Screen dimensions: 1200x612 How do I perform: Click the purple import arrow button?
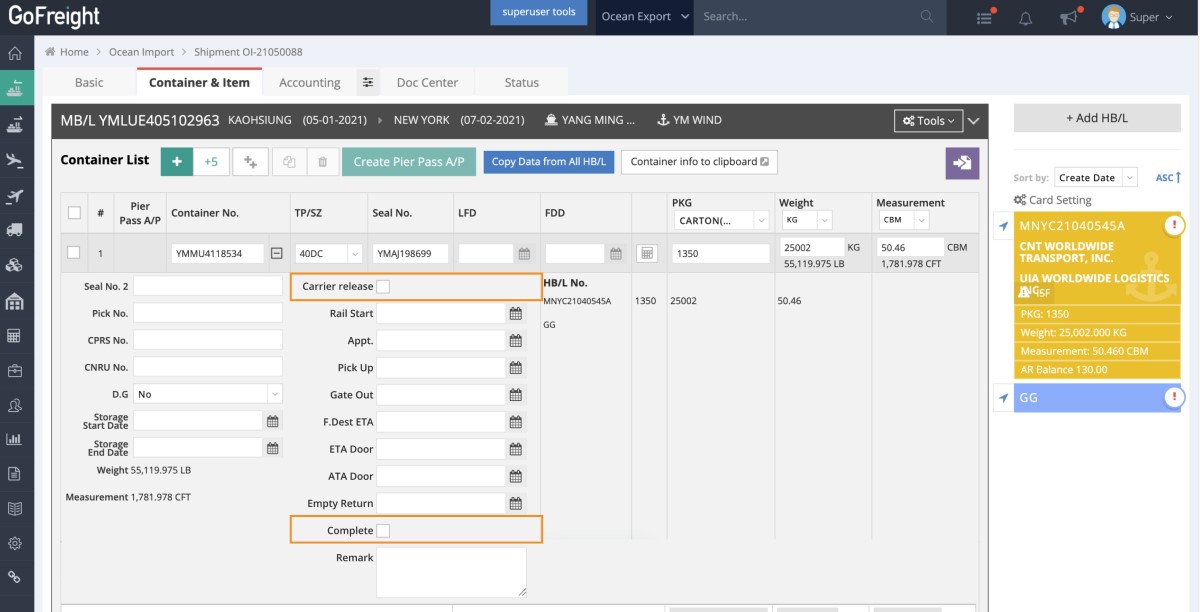[x=962, y=163]
